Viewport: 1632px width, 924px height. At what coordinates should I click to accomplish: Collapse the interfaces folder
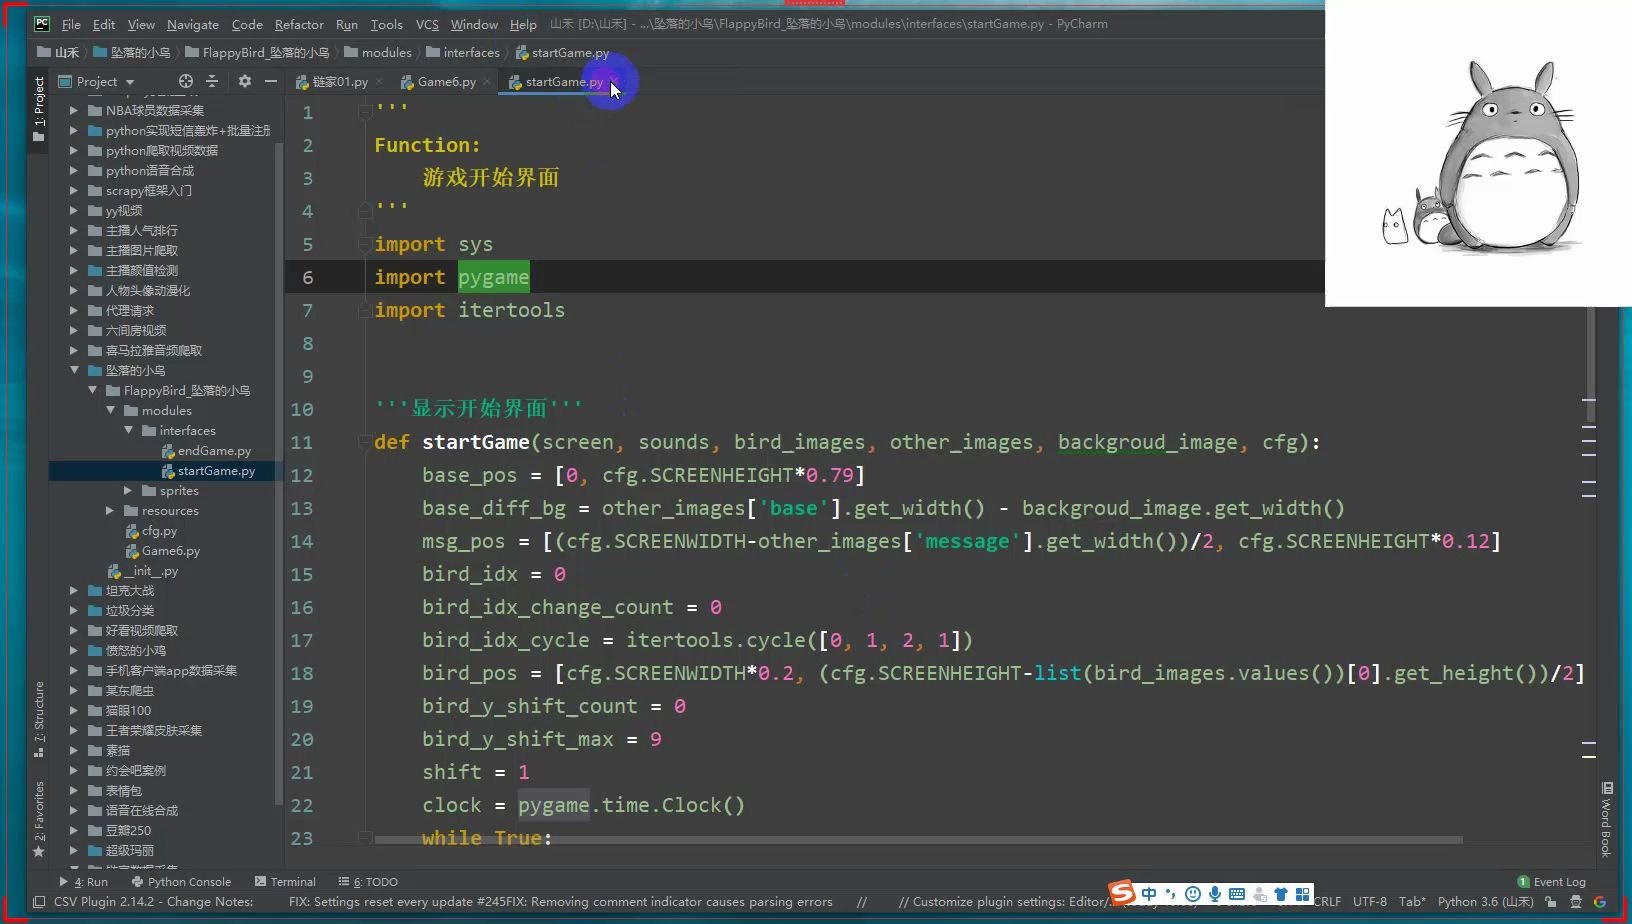[x=128, y=430]
